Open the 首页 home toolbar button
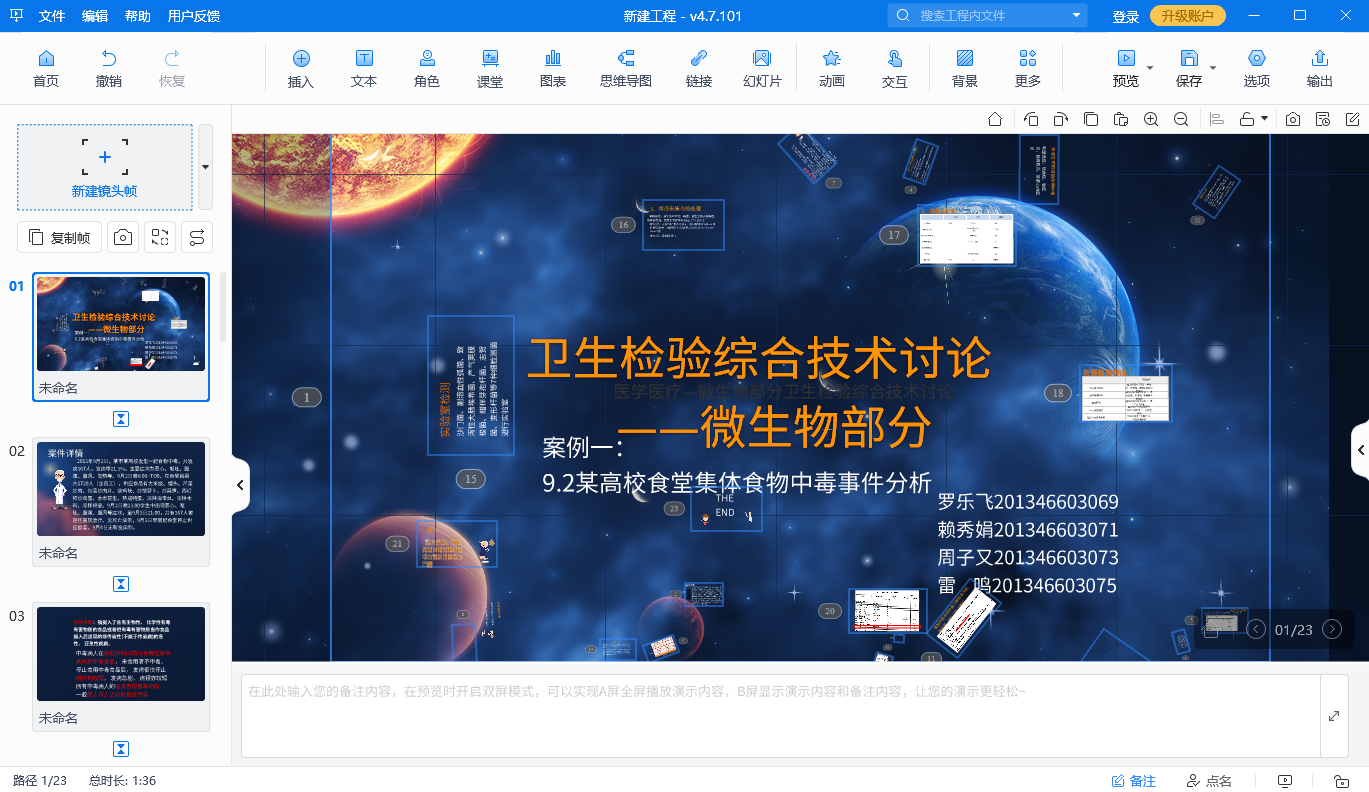1369x792 pixels. (x=46, y=69)
